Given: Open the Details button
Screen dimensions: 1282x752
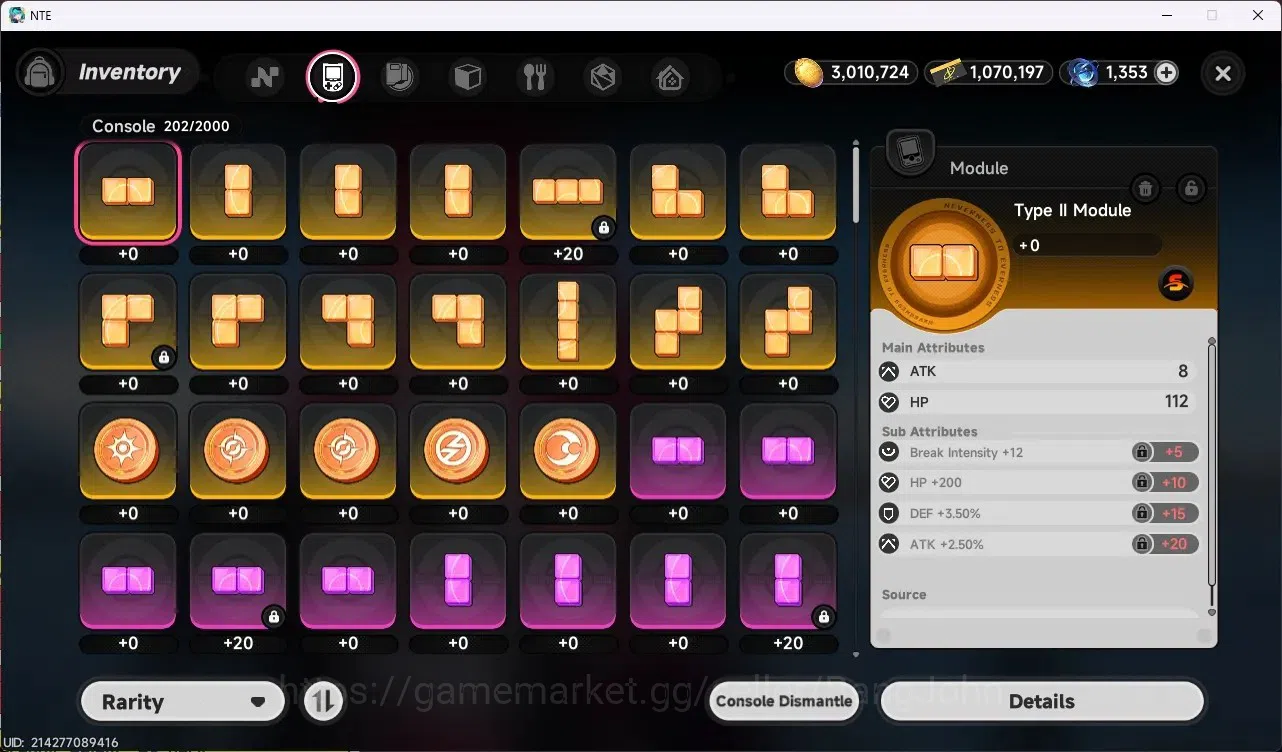Looking at the screenshot, I should pos(1041,702).
